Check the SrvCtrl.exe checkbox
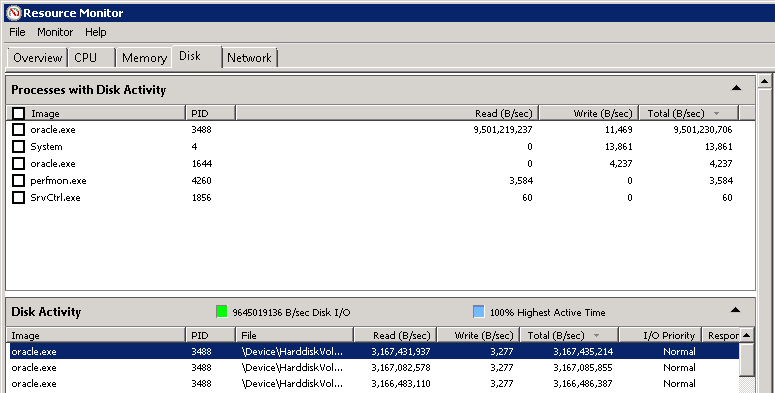This screenshot has height=393, width=775. point(18,197)
